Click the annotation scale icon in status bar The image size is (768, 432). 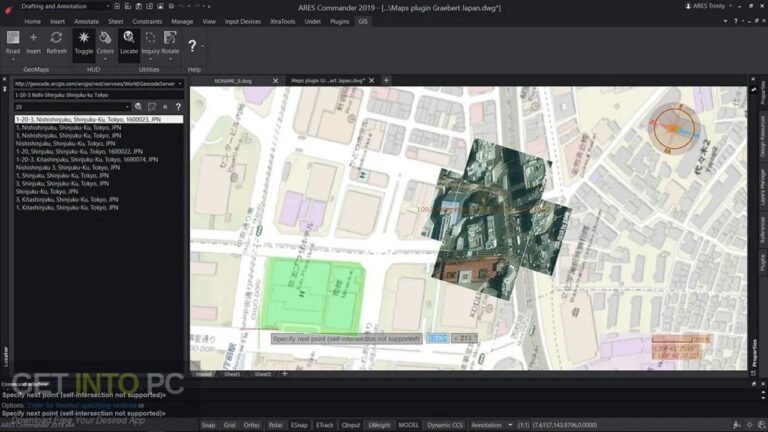click(737, 425)
